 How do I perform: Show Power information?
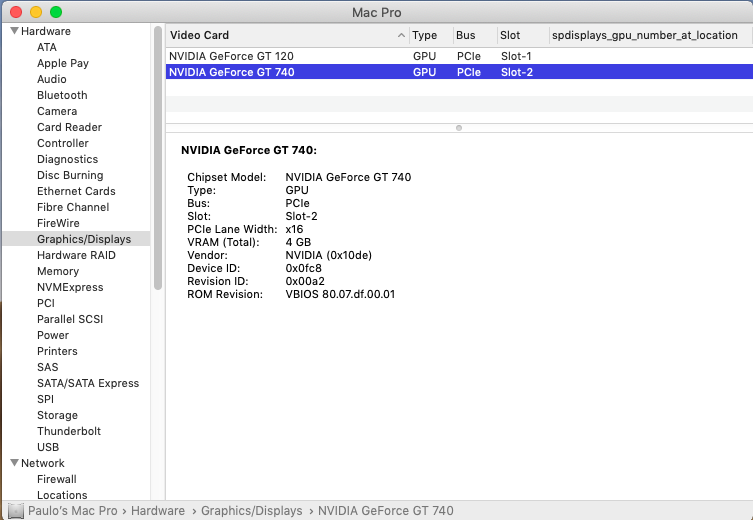(x=53, y=335)
